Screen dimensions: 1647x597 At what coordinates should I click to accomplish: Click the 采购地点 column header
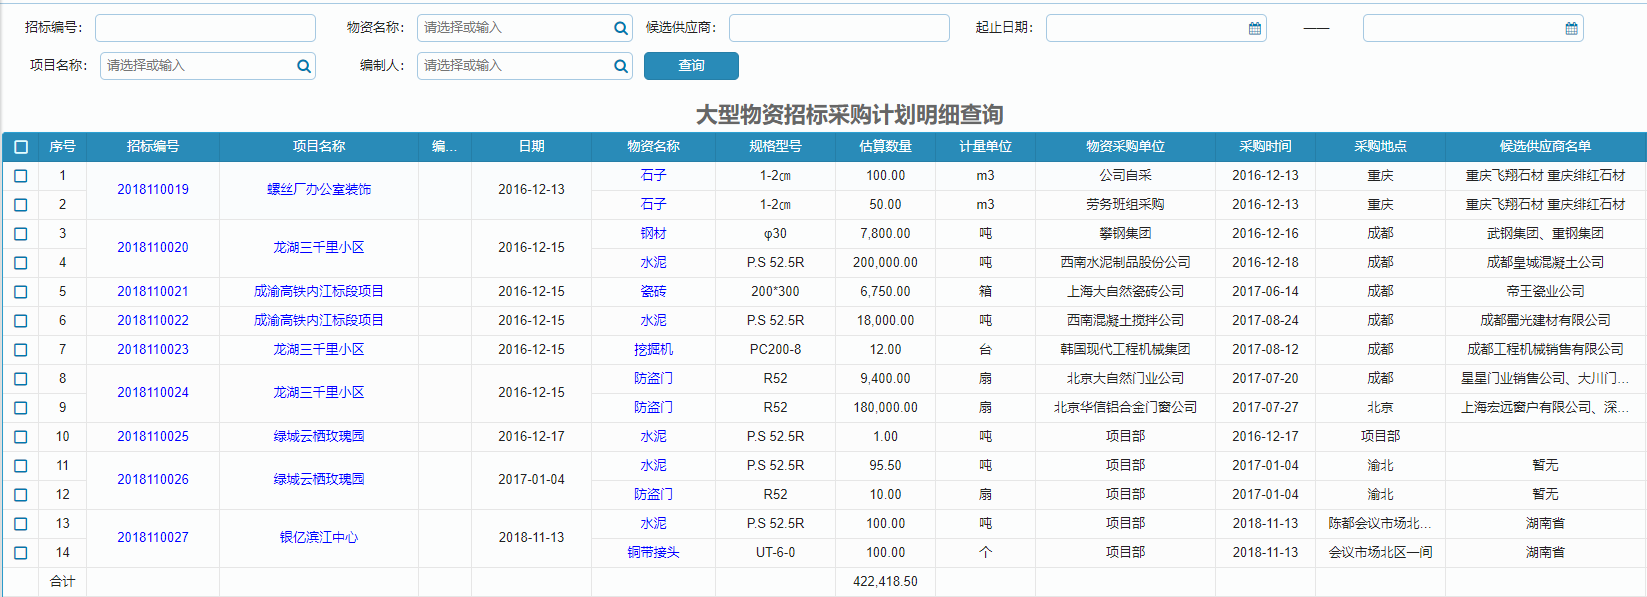[x=1380, y=147]
